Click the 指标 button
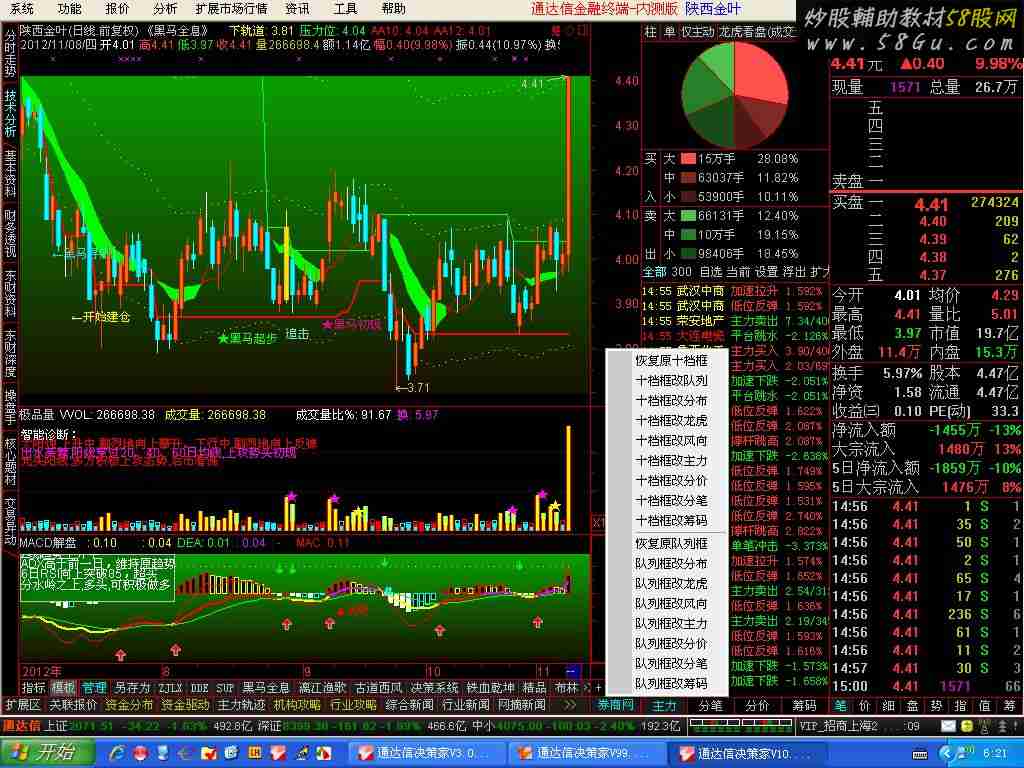1024x768 pixels. tap(33, 688)
